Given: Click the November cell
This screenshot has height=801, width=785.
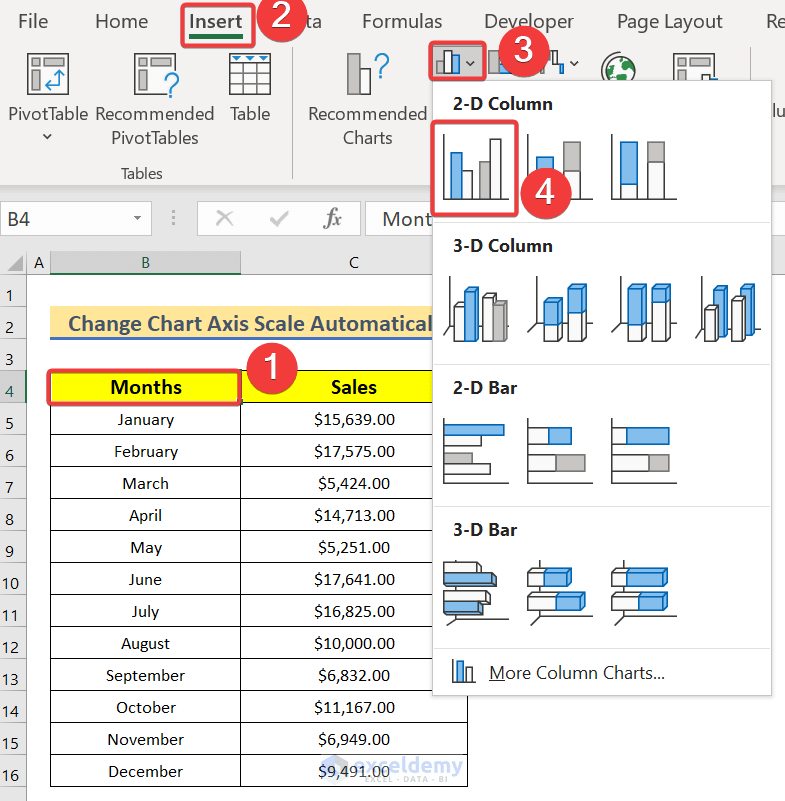Looking at the screenshot, I should click(x=146, y=739).
